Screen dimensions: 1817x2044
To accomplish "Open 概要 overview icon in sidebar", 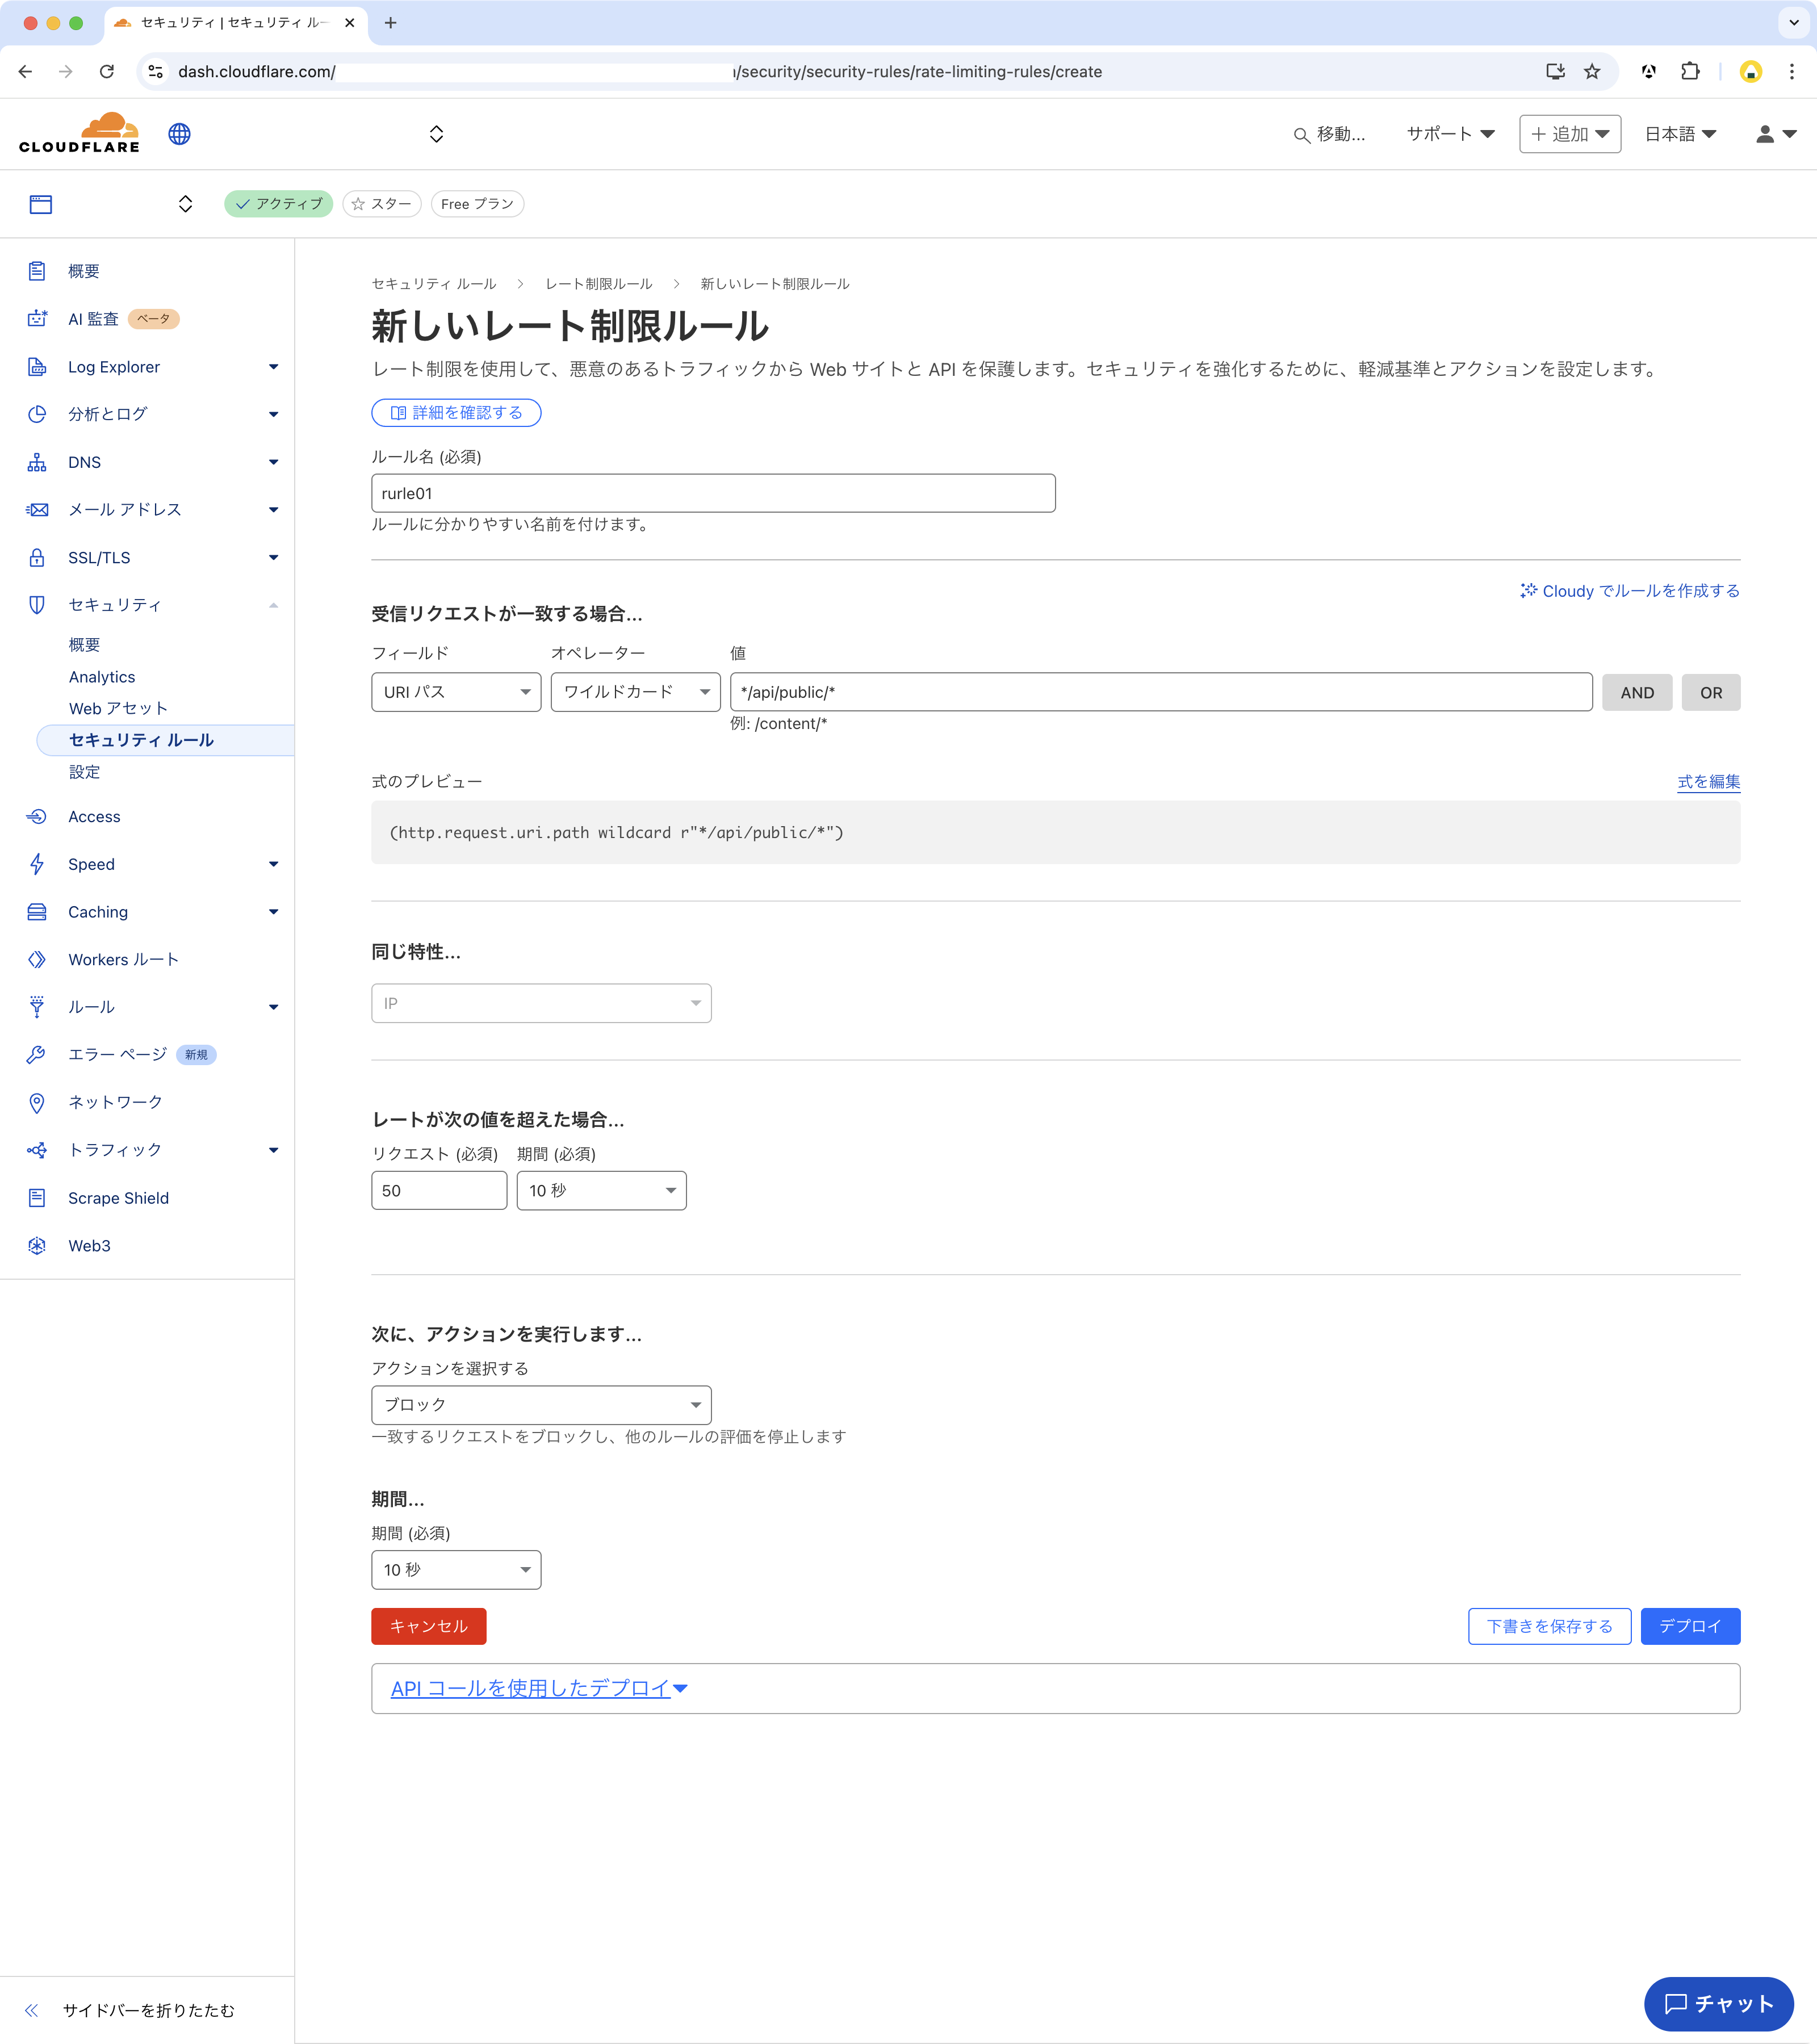I will [x=37, y=271].
